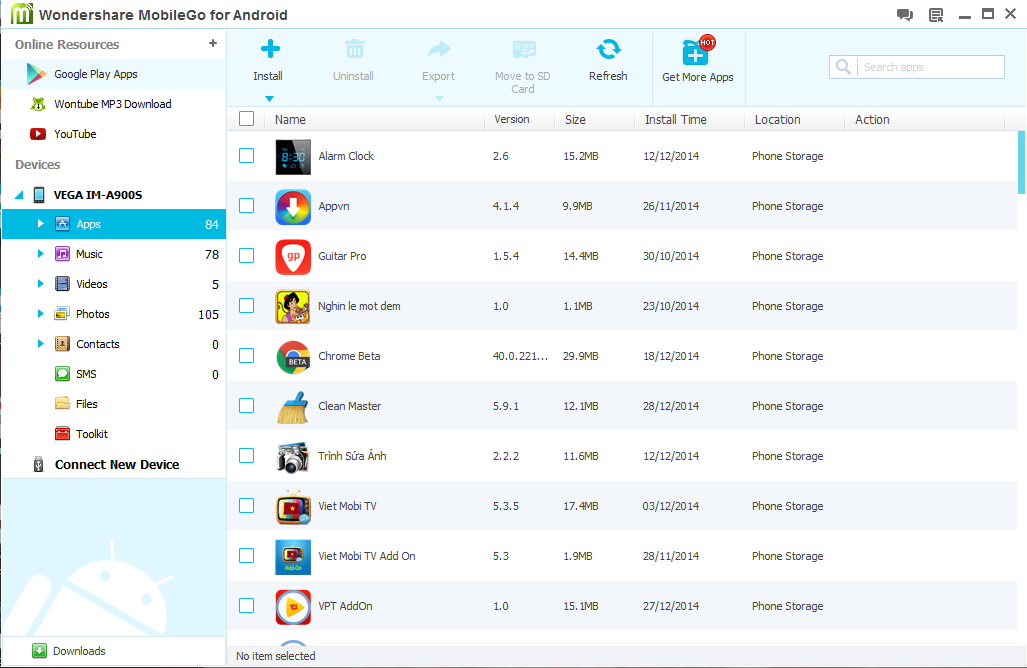Screen dimensions: 1027x668
Task: Expand the Apps tree arrow
Action: [x=41, y=223]
